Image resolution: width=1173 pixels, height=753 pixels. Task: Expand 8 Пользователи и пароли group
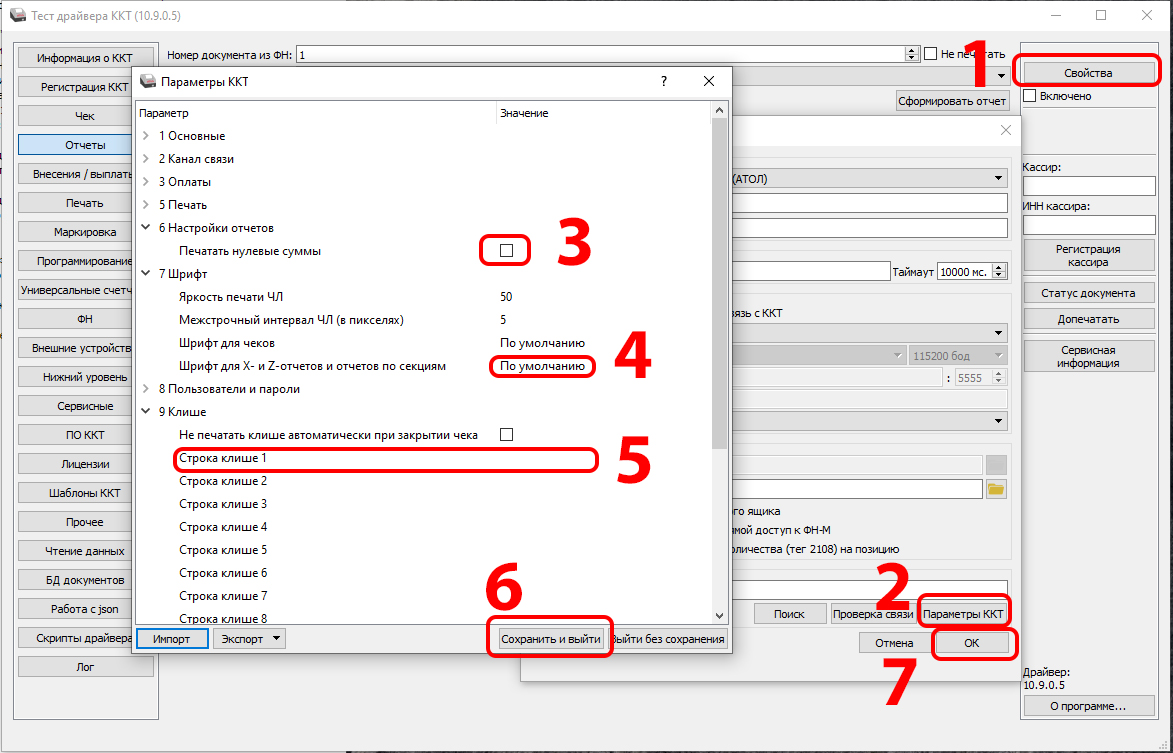146,389
